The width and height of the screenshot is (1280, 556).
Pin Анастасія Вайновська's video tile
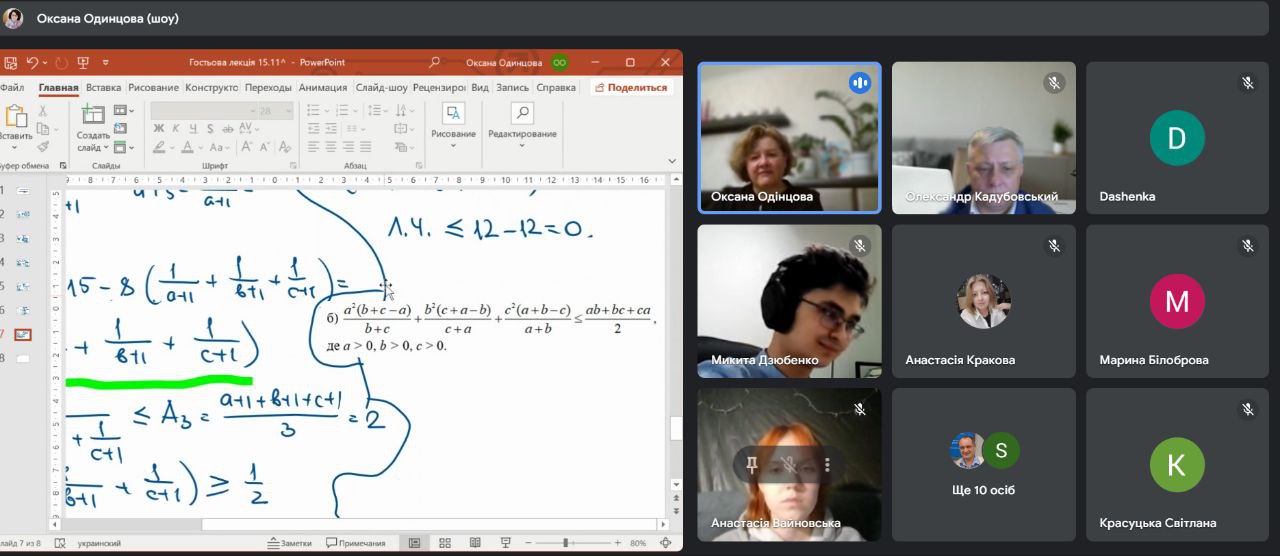point(751,465)
